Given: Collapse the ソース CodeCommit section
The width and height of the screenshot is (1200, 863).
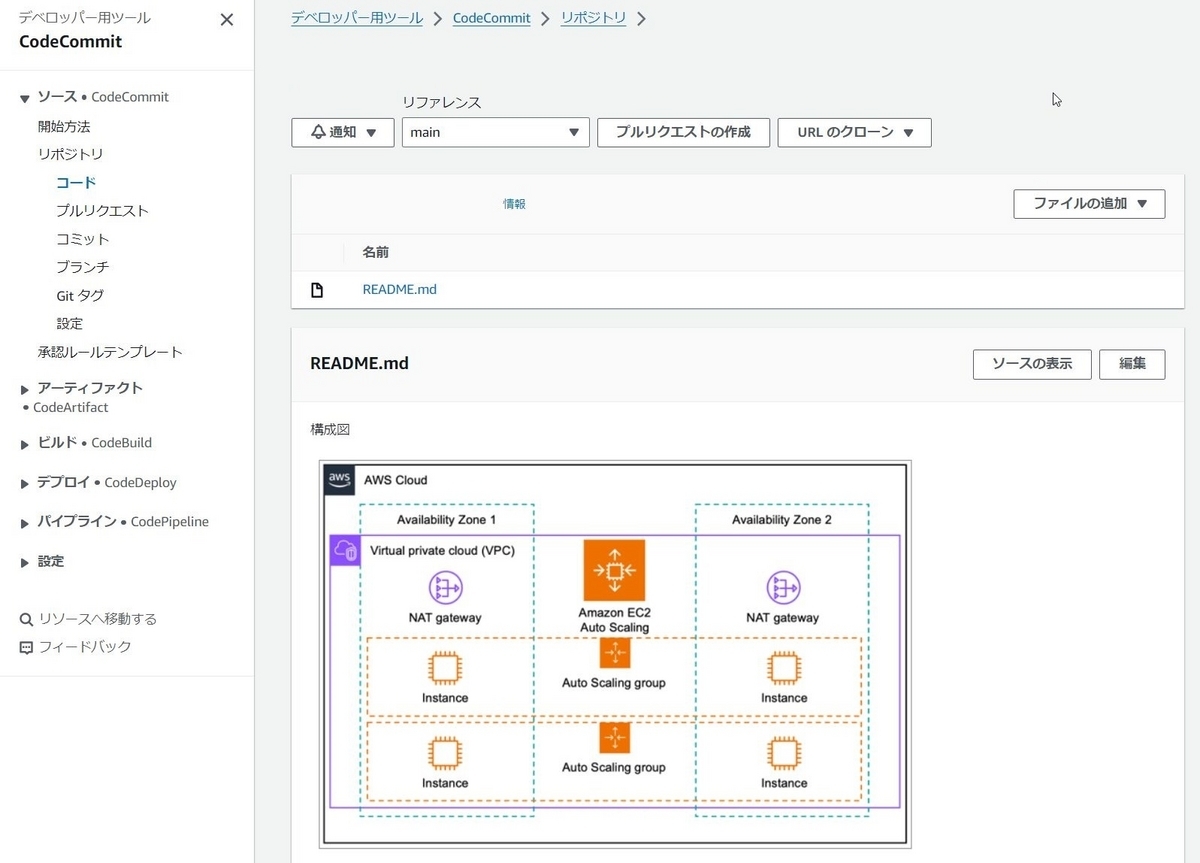Looking at the screenshot, I should 25,98.
